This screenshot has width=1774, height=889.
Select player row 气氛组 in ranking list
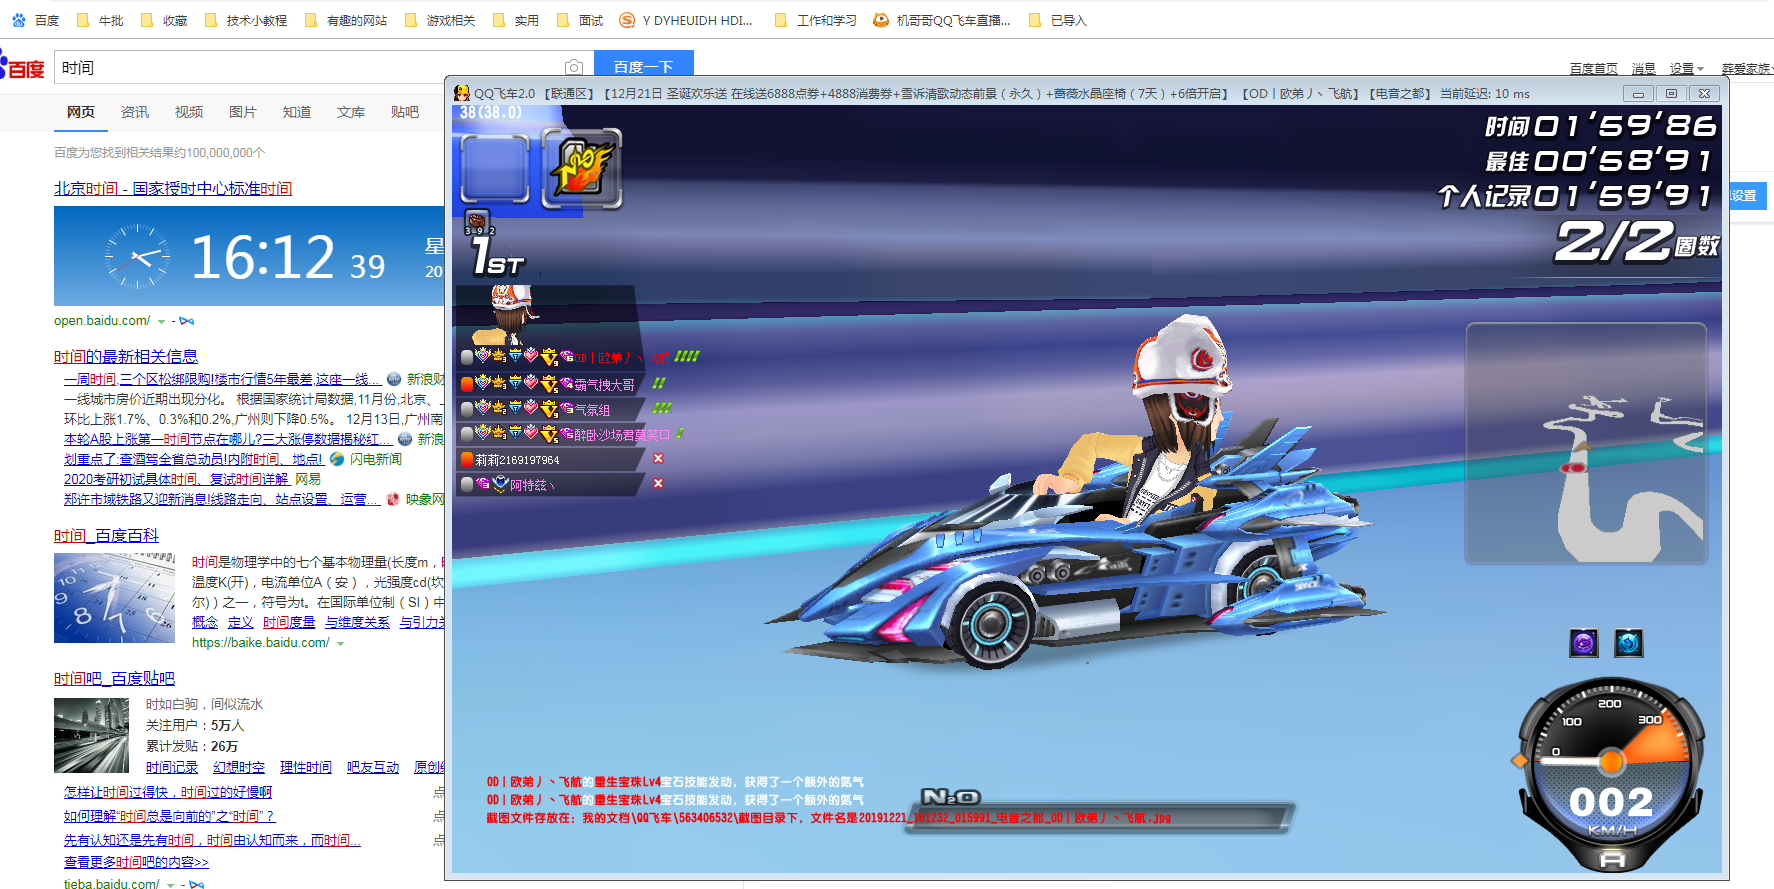[550, 409]
